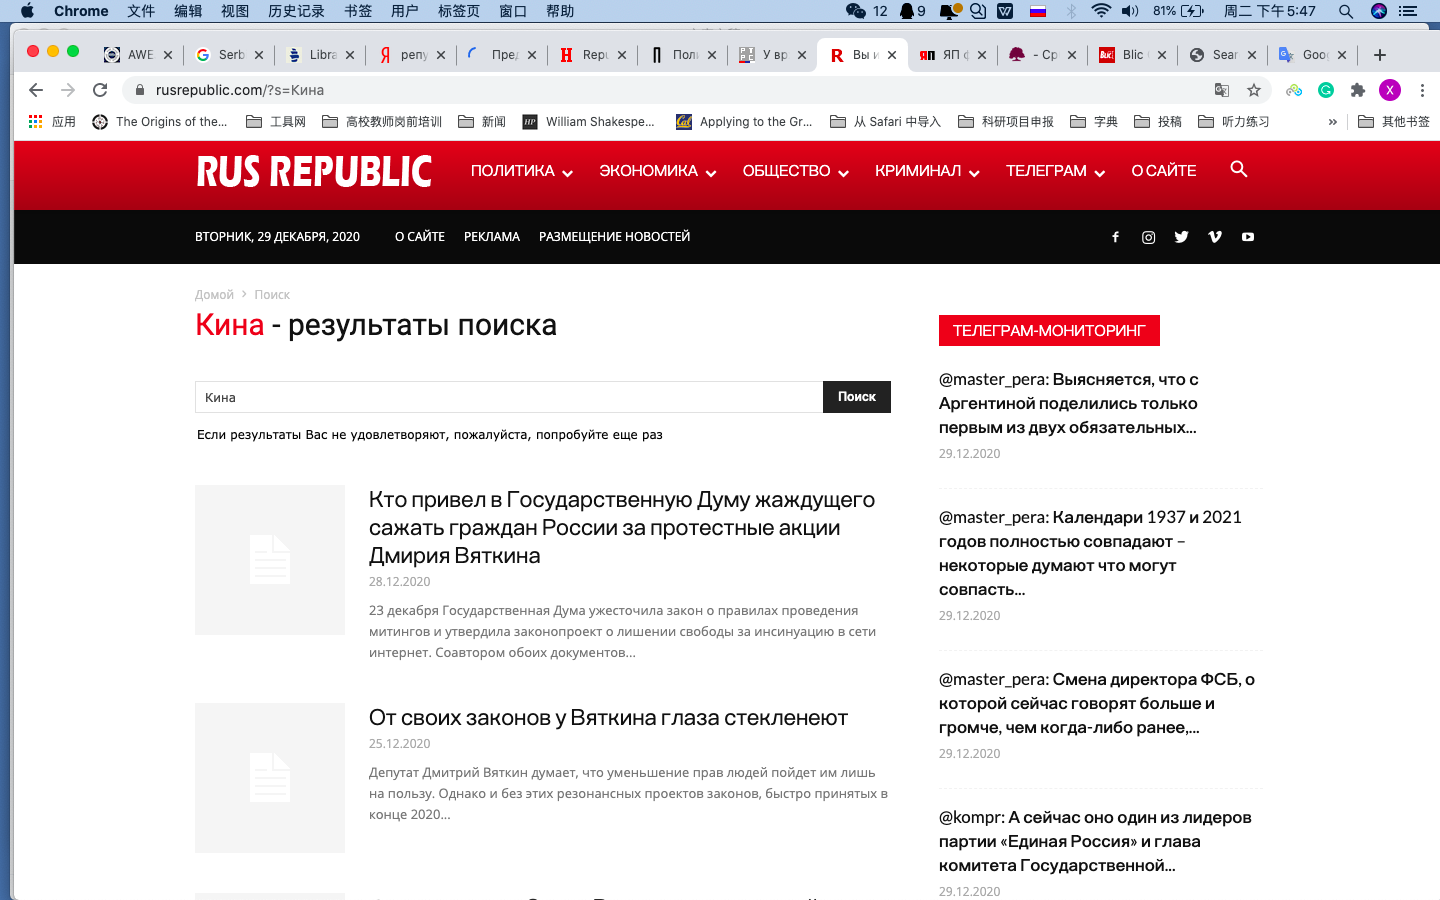Switch to the Serb Google tab

(x=230, y=55)
